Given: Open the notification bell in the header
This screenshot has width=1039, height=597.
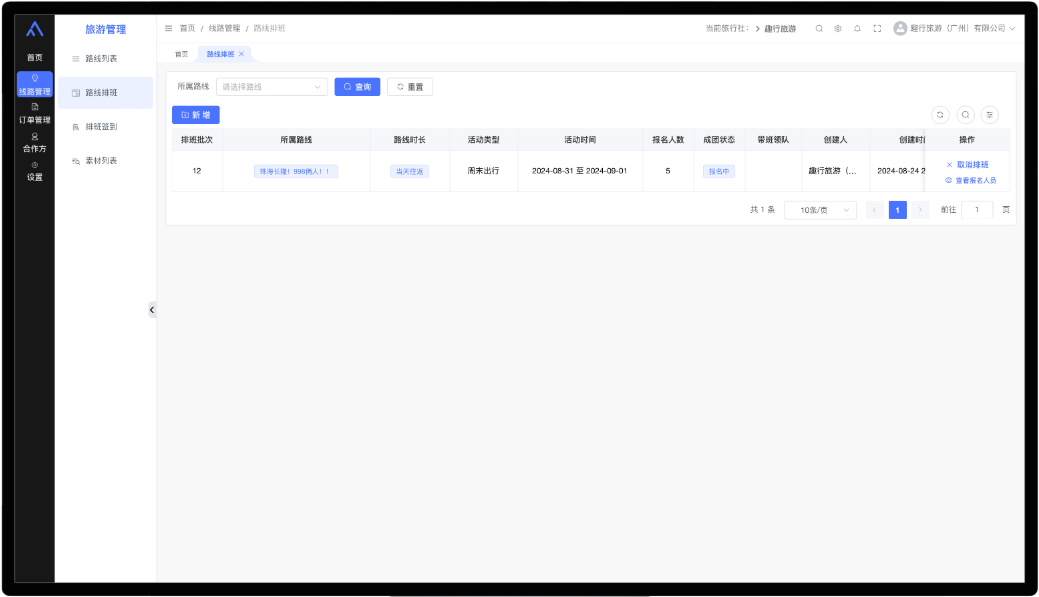Looking at the screenshot, I should pos(857,28).
